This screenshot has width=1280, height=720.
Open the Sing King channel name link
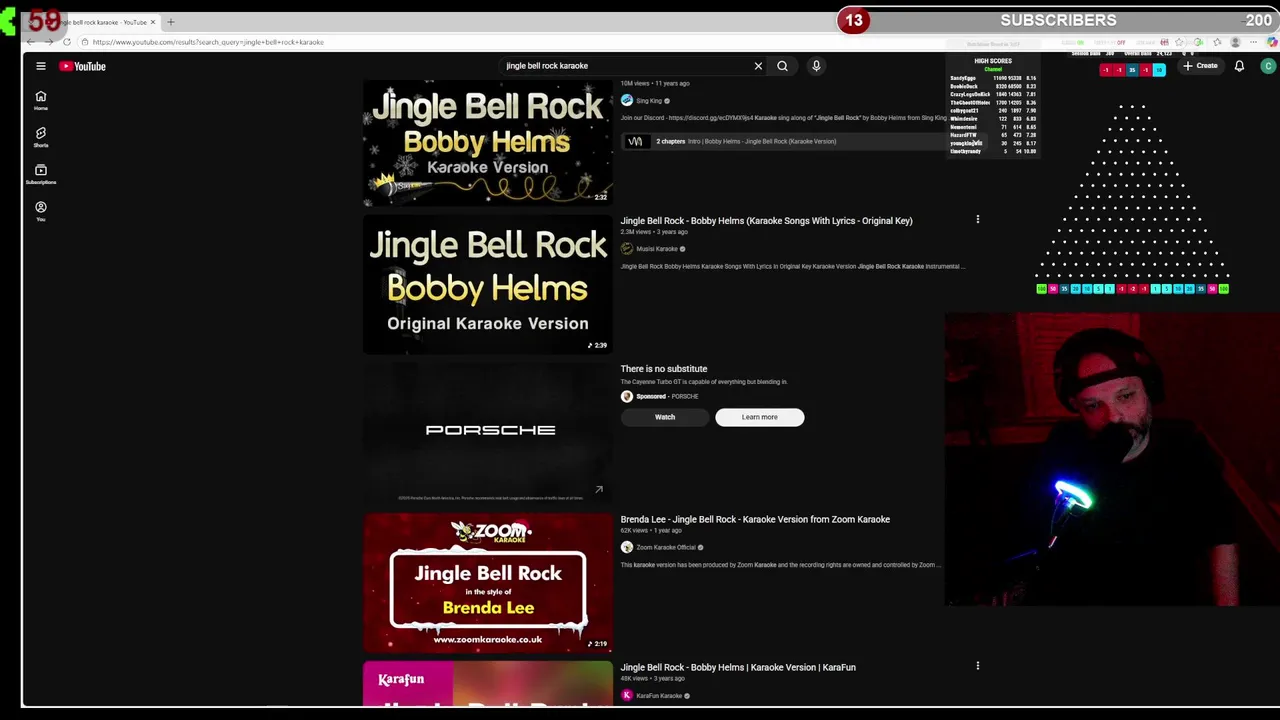[649, 101]
